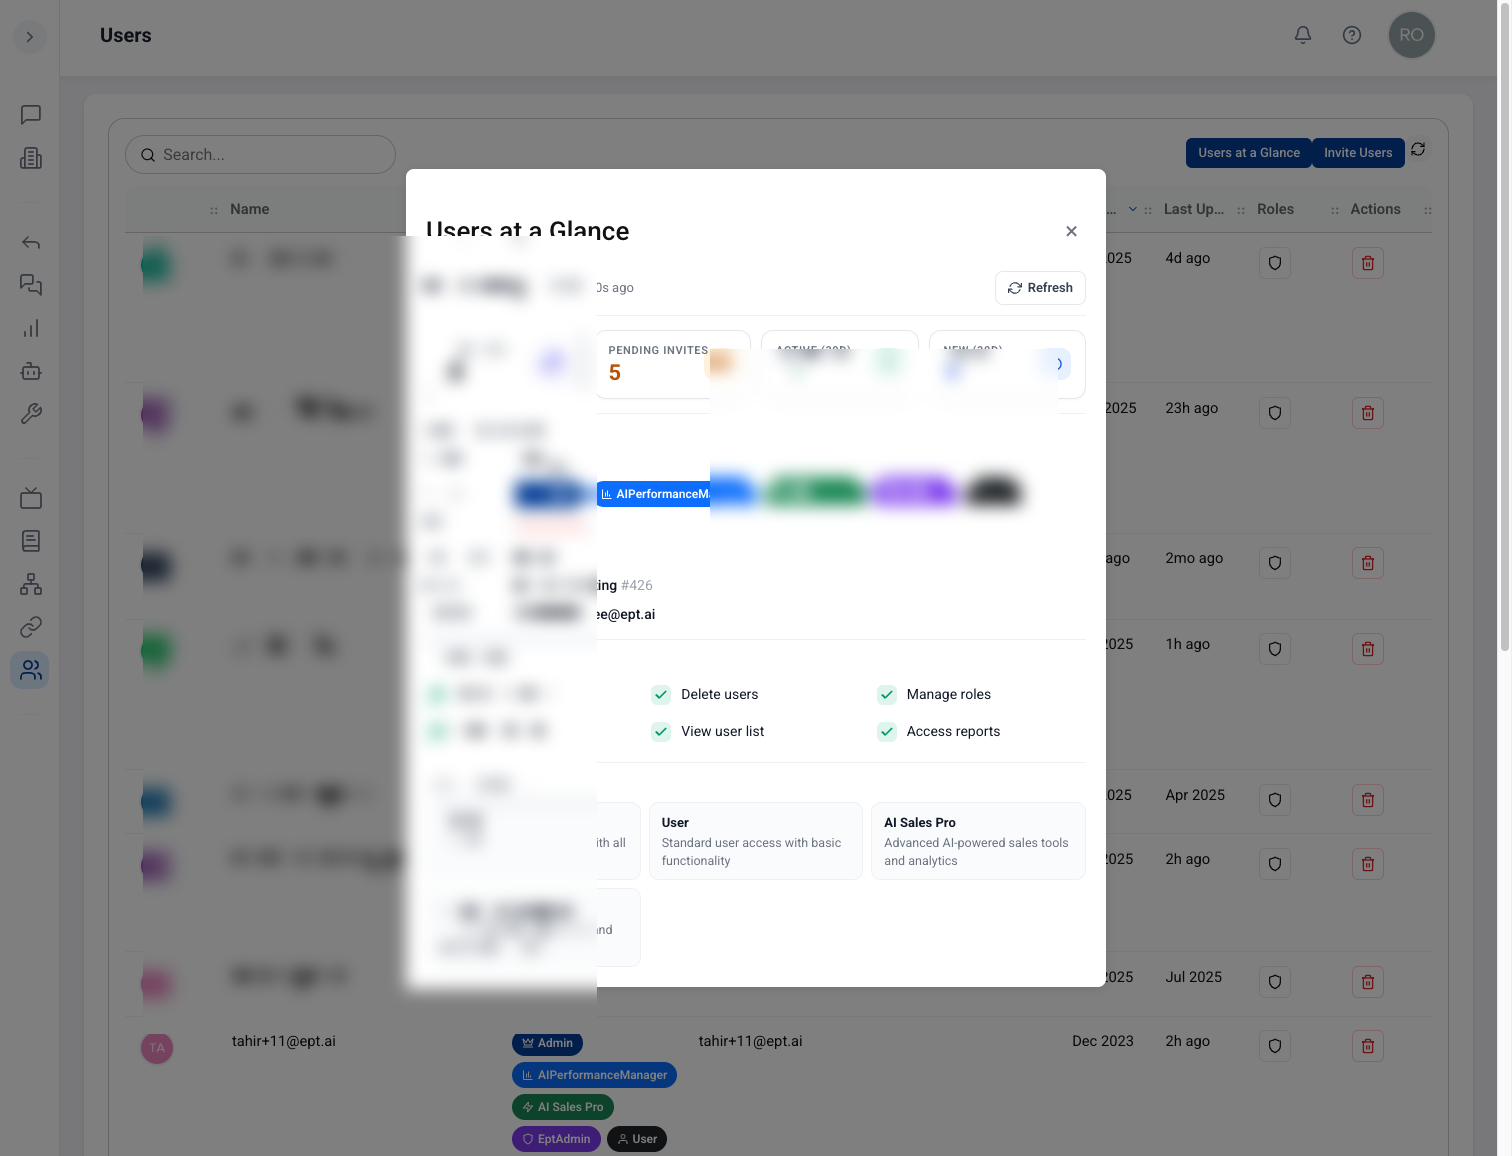Open roles shield for tahir+11@ept.ai row
The height and width of the screenshot is (1156, 1512).
[x=1275, y=1046]
